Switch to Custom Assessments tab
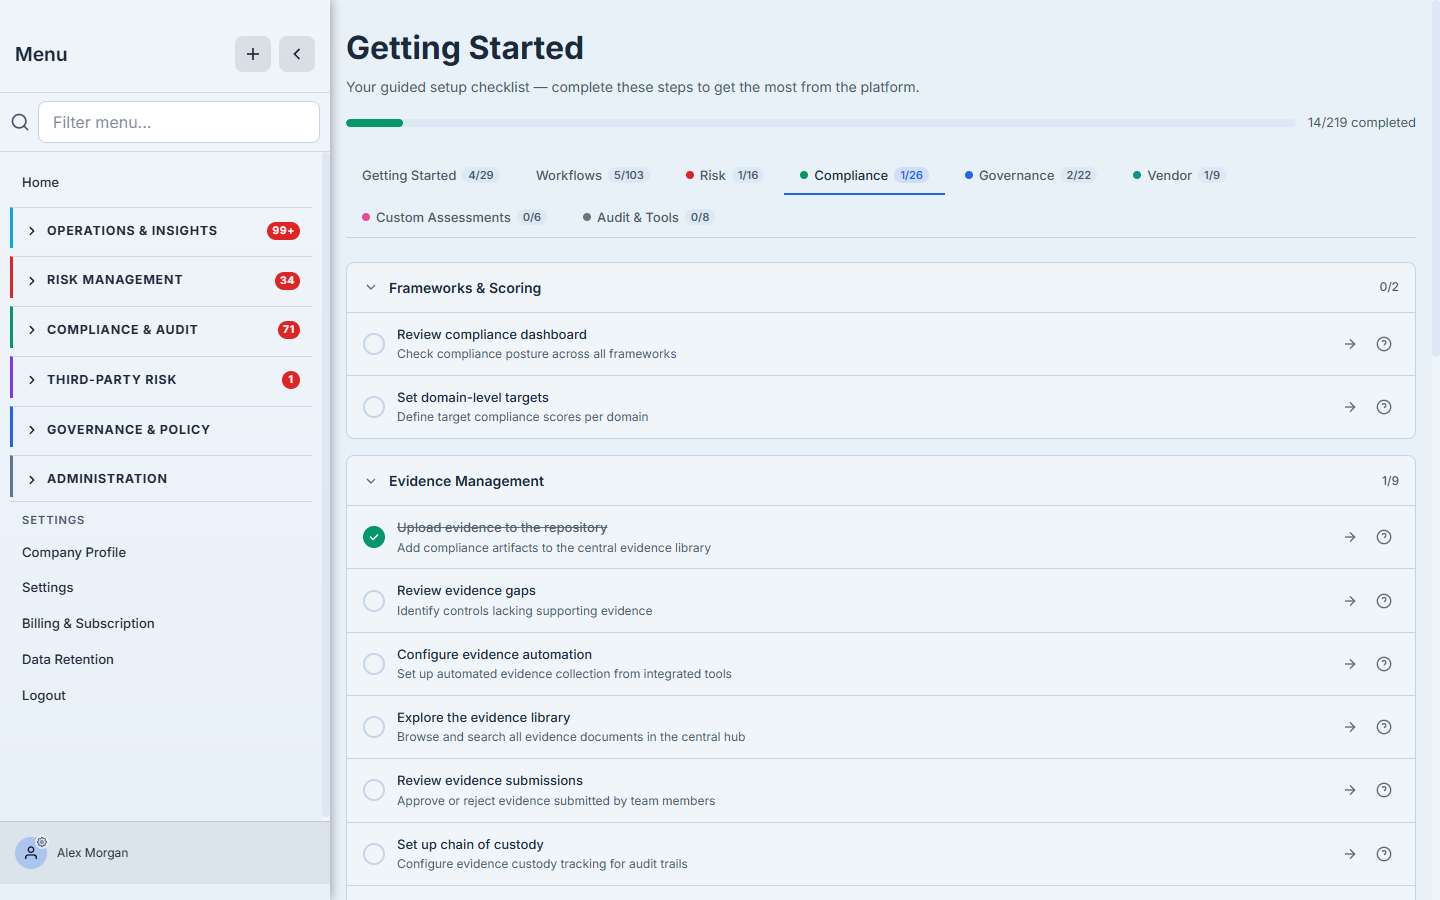 click(454, 217)
